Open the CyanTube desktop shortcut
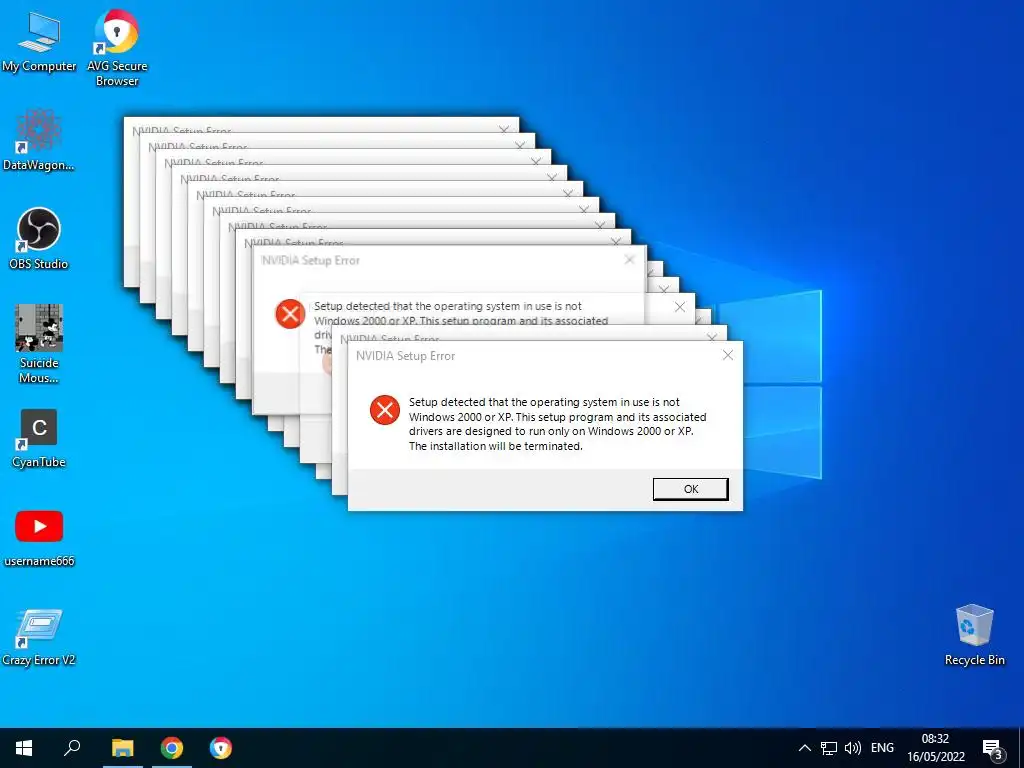 click(39, 439)
